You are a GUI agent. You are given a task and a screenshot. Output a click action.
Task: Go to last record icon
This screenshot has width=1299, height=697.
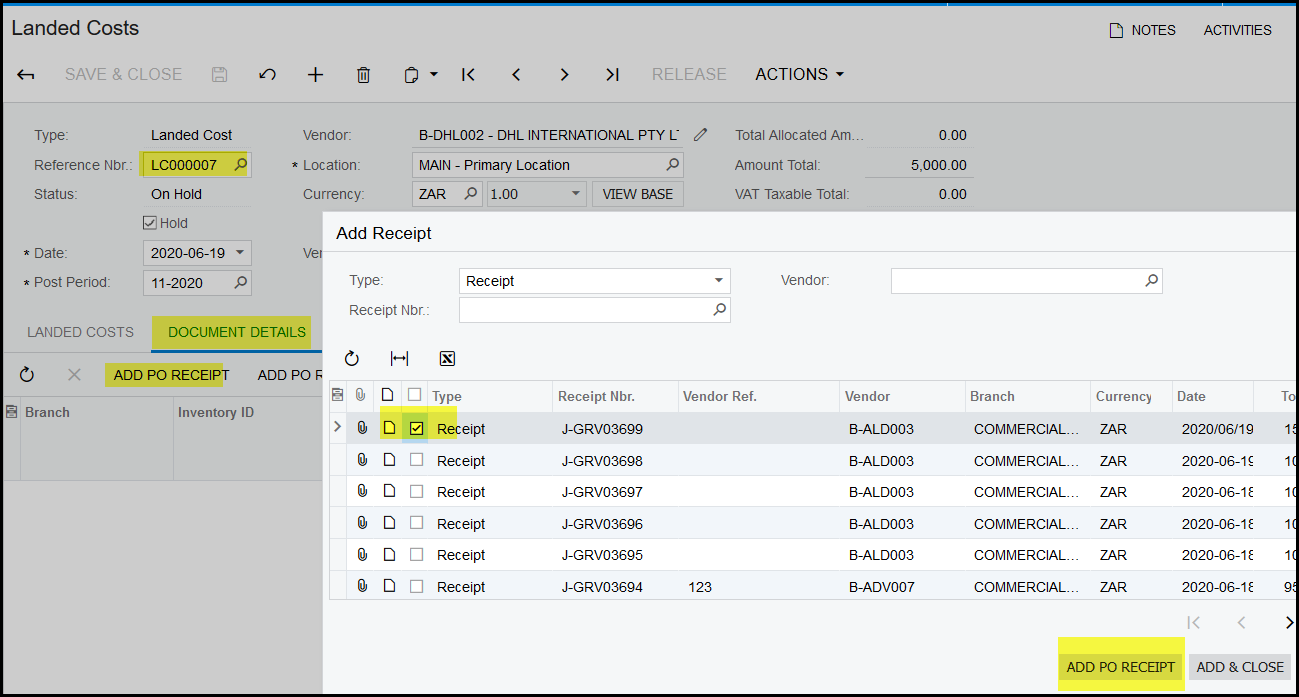[x=612, y=75]
